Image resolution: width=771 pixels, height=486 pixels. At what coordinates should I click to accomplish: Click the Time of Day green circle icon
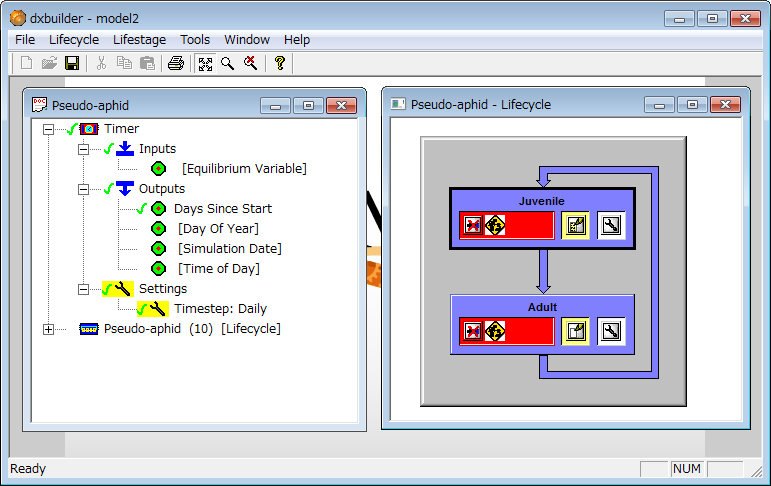coord(158,269)
